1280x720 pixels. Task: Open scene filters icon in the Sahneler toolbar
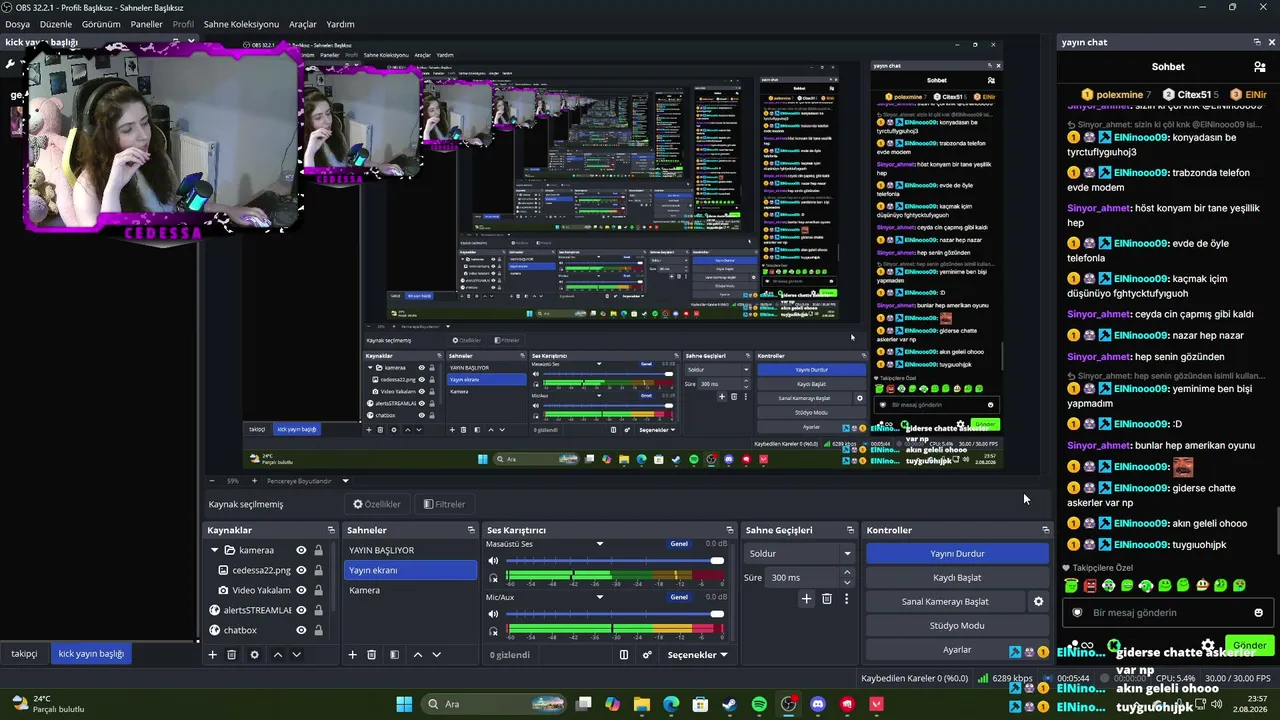click(394, 655)
